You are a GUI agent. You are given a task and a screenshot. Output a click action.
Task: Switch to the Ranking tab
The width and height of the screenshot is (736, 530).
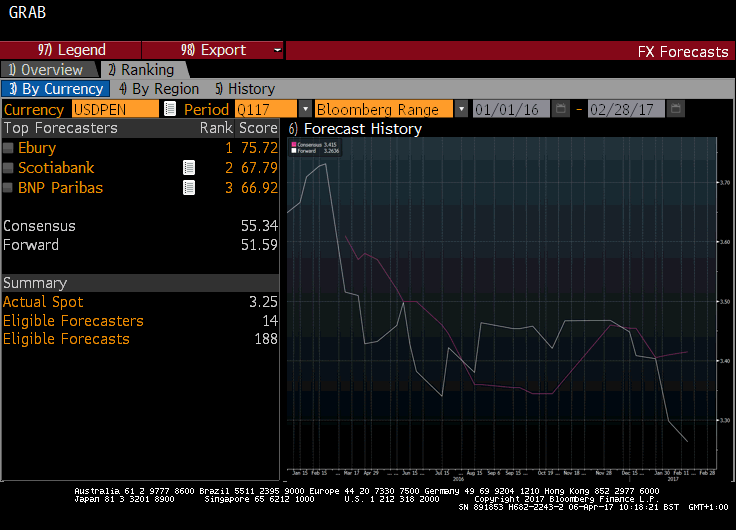tap(145, 69)
